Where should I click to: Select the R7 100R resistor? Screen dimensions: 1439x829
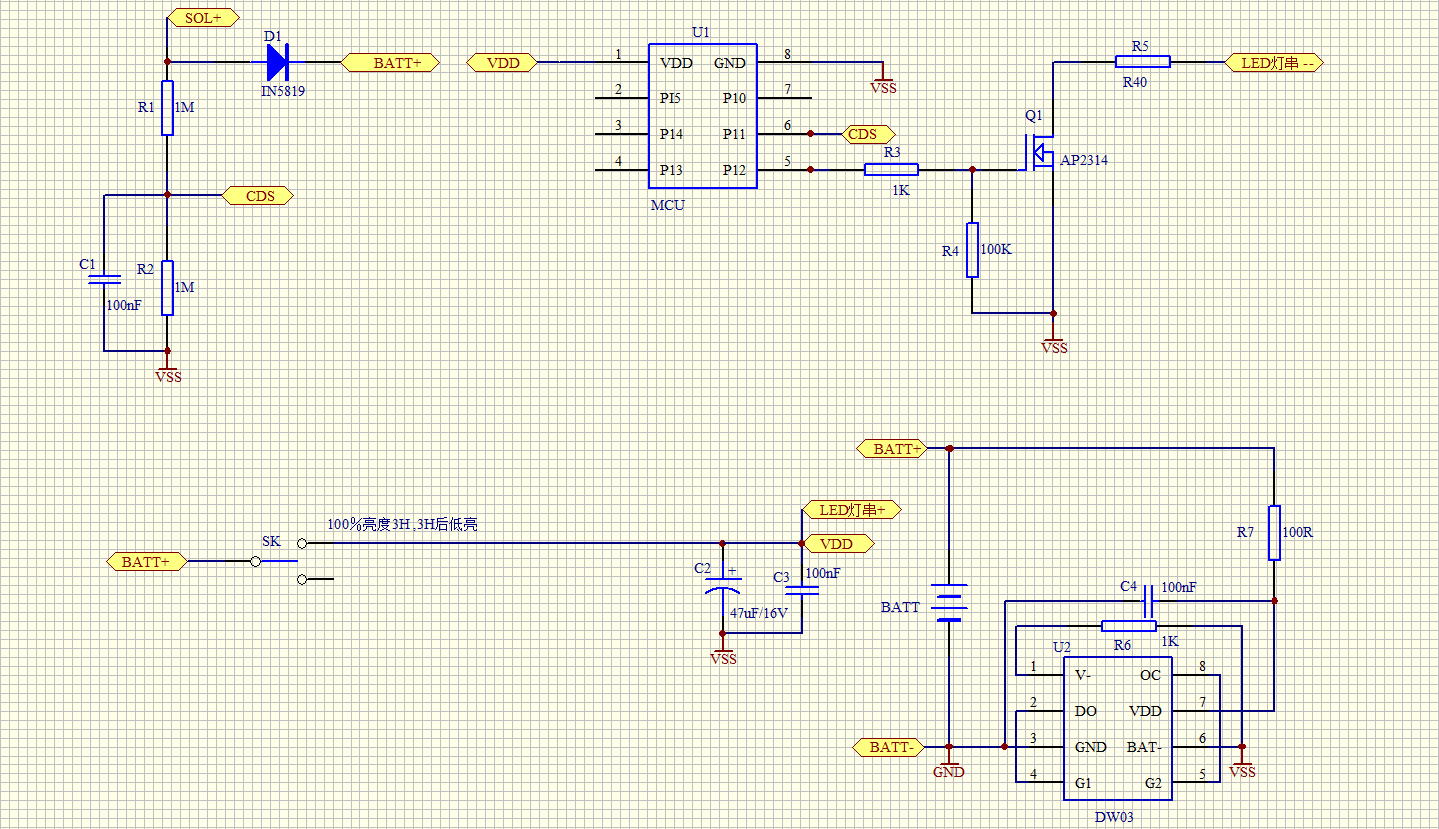[x=1274, y=533]
